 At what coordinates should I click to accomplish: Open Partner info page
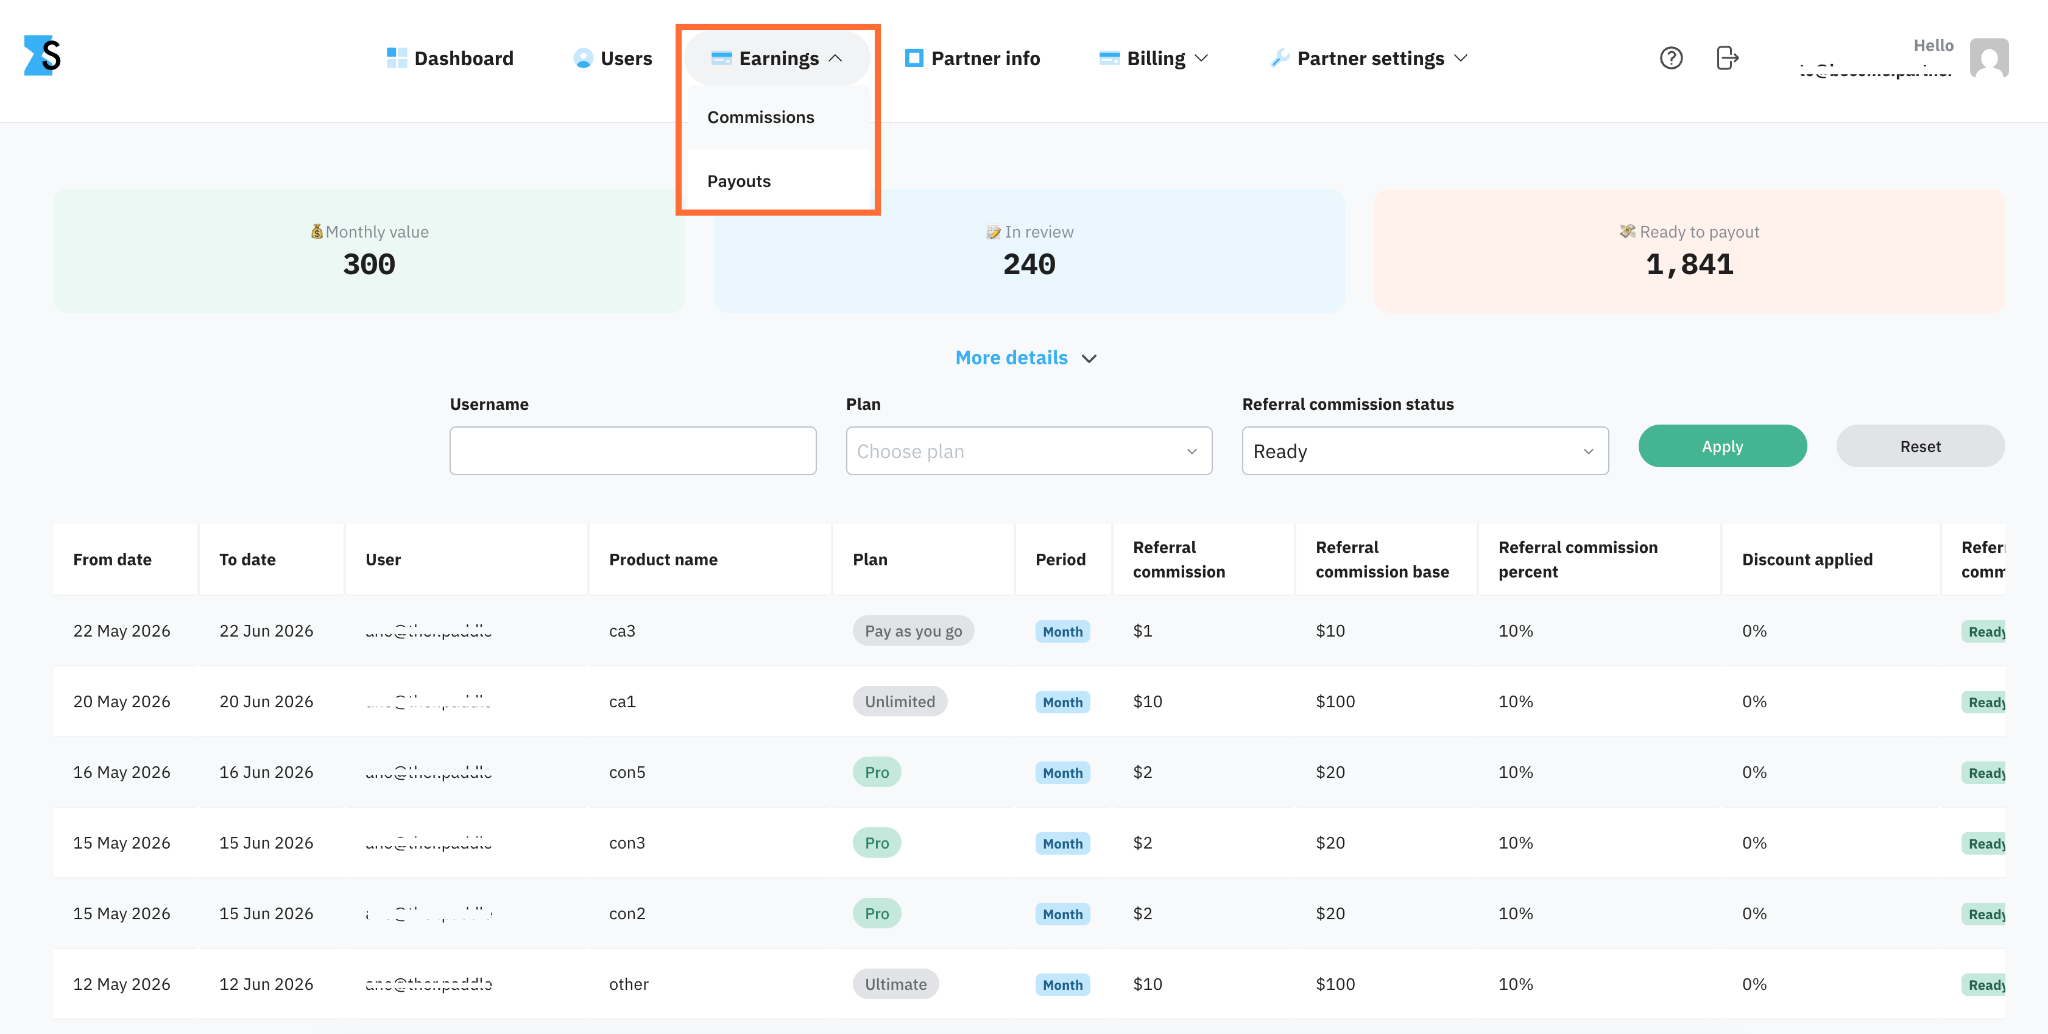point(972,58)
